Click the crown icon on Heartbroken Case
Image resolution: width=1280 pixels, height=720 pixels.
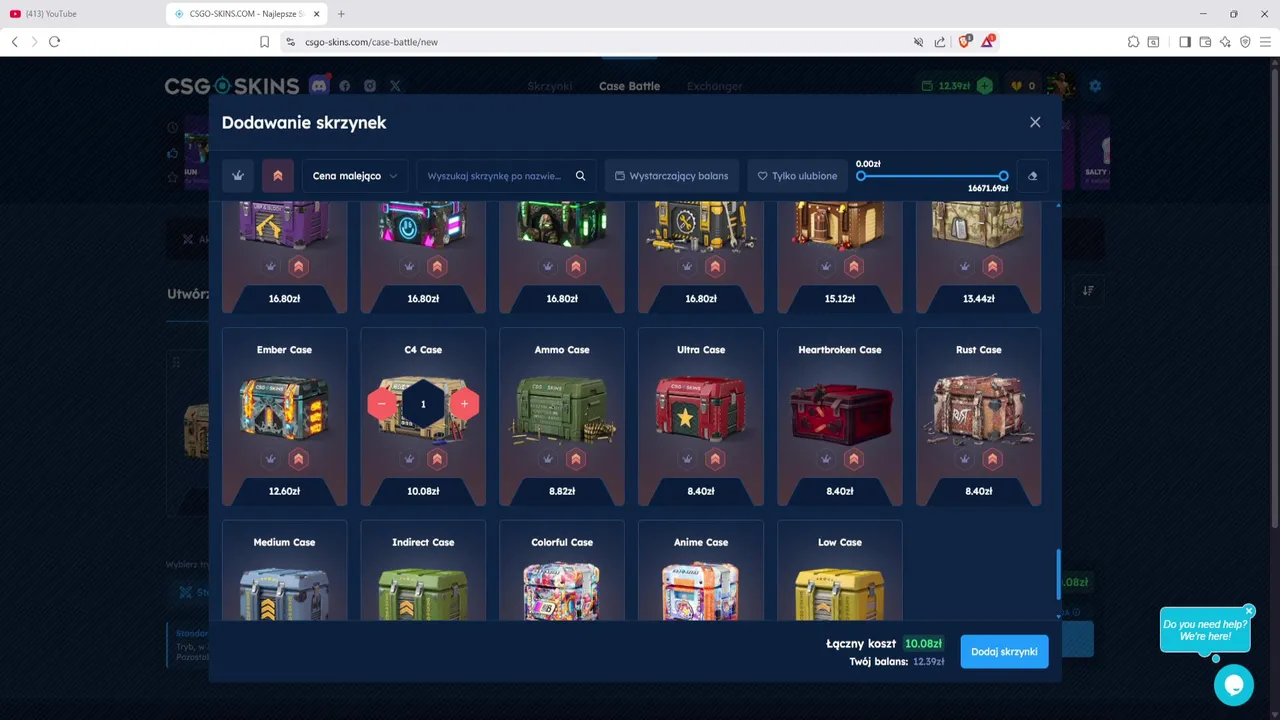pos(826,459)
